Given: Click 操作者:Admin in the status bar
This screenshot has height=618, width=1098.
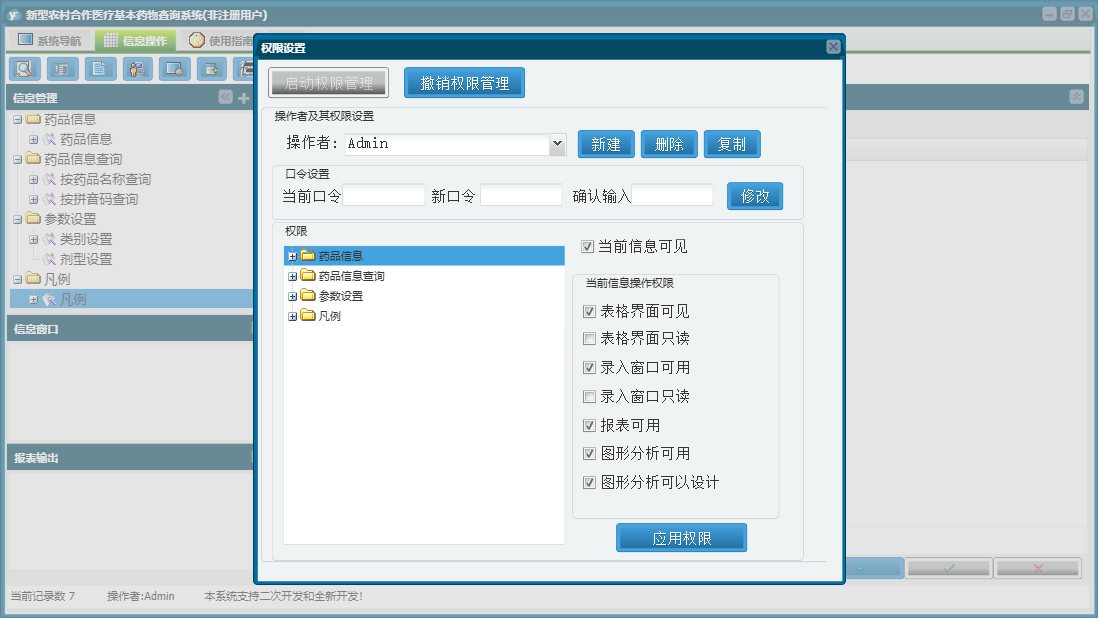Looking at the screenshot, I should click(141, 596).
